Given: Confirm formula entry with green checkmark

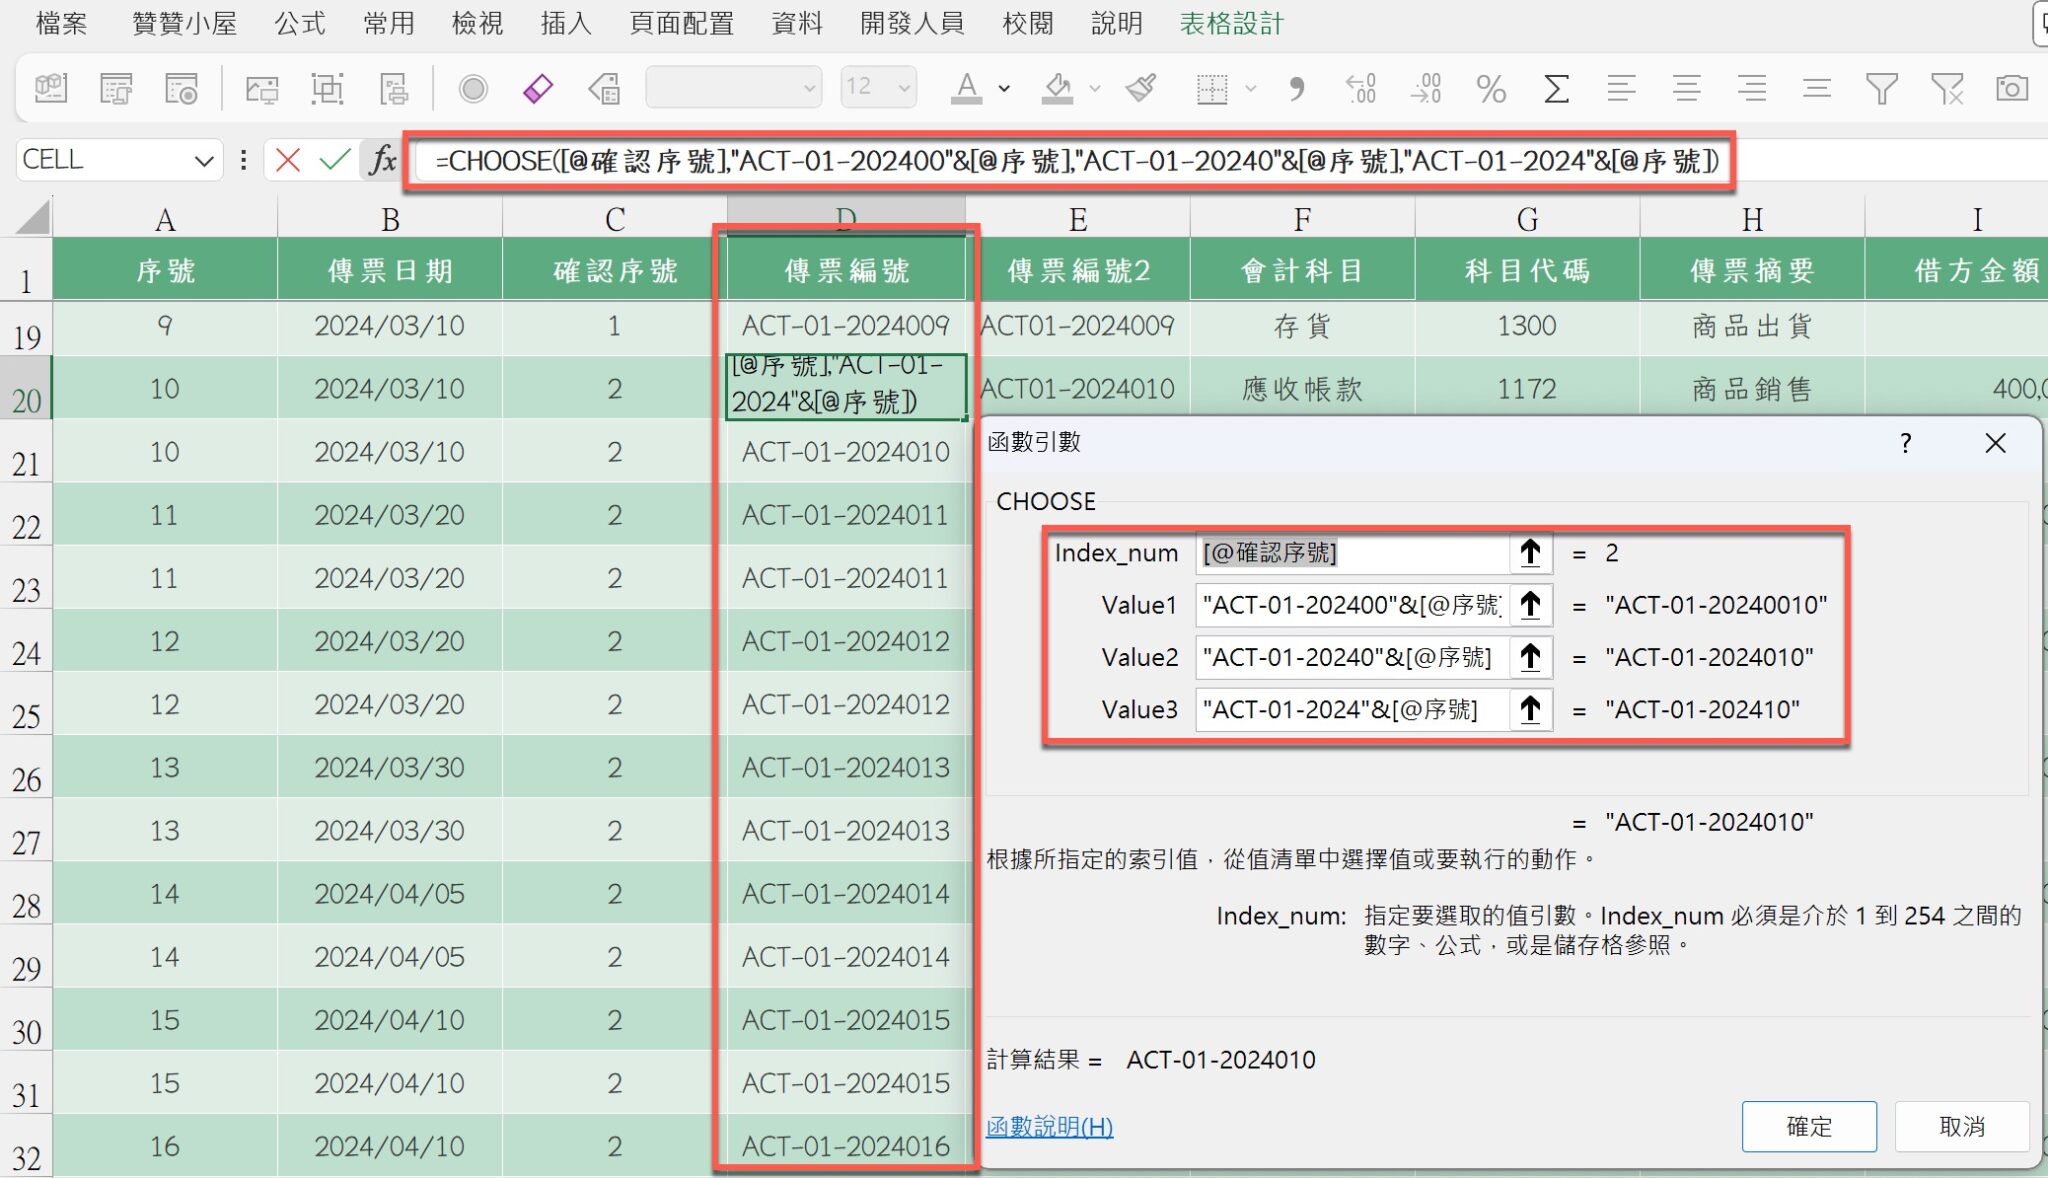Looking at the screenshot, I should tap(335, 160).
